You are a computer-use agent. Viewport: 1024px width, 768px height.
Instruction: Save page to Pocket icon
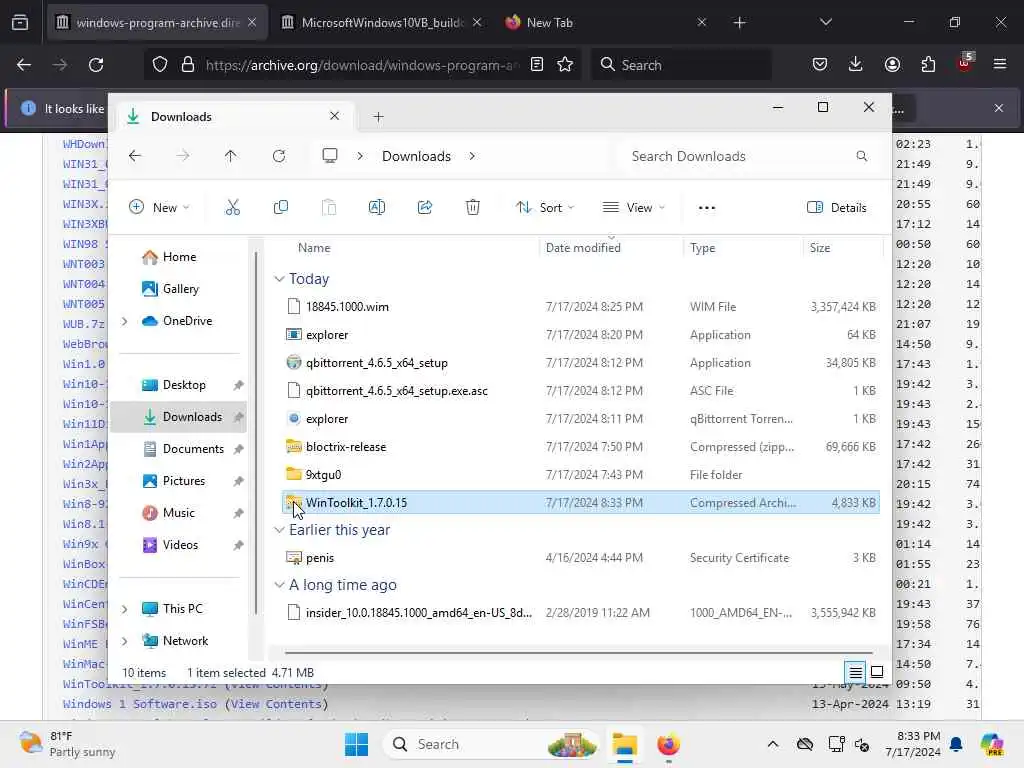(820, 65)
